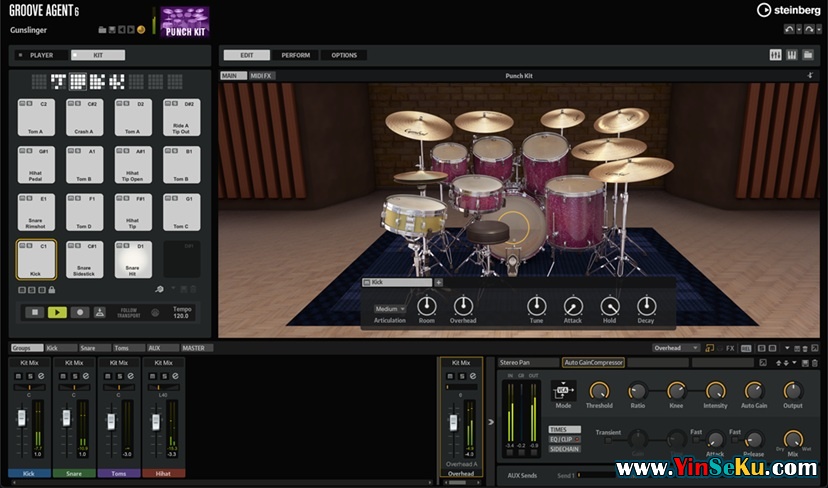Trigger the Crash A pad
Image resolution: width=828 pixels, height=488 pixels.
coord(84,117)
